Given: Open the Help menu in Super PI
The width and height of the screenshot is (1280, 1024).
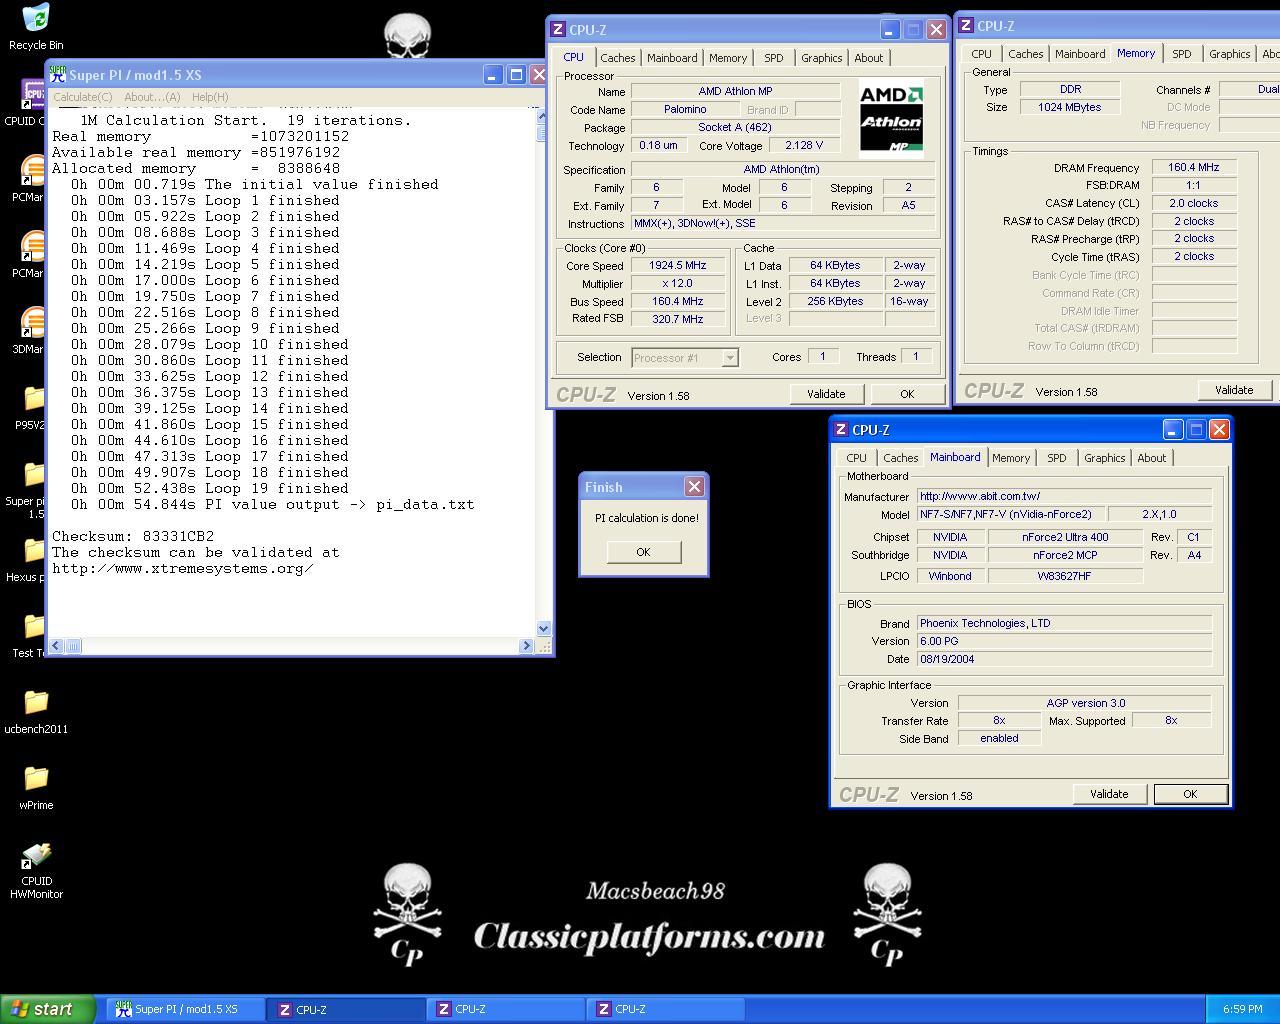Looking at the screenshot, I should point(210,97).
